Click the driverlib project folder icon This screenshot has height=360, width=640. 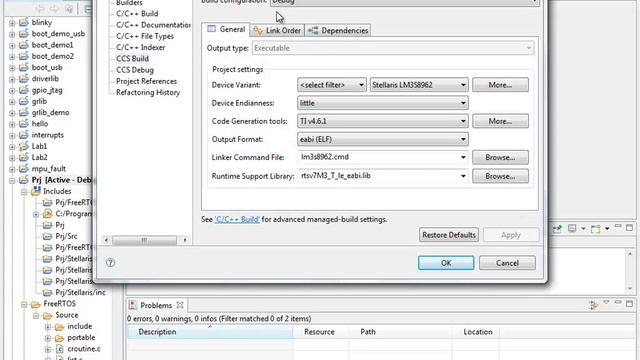[24, 78]
